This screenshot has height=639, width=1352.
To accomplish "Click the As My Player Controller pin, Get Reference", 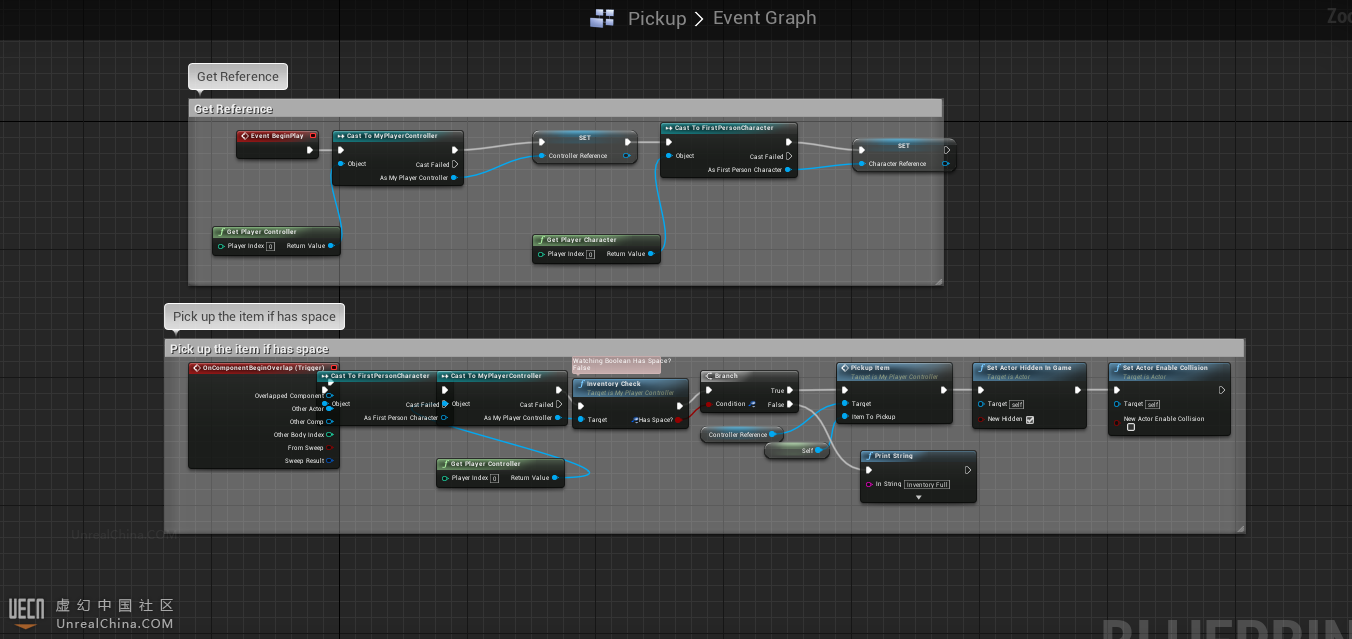I will 455,178.
